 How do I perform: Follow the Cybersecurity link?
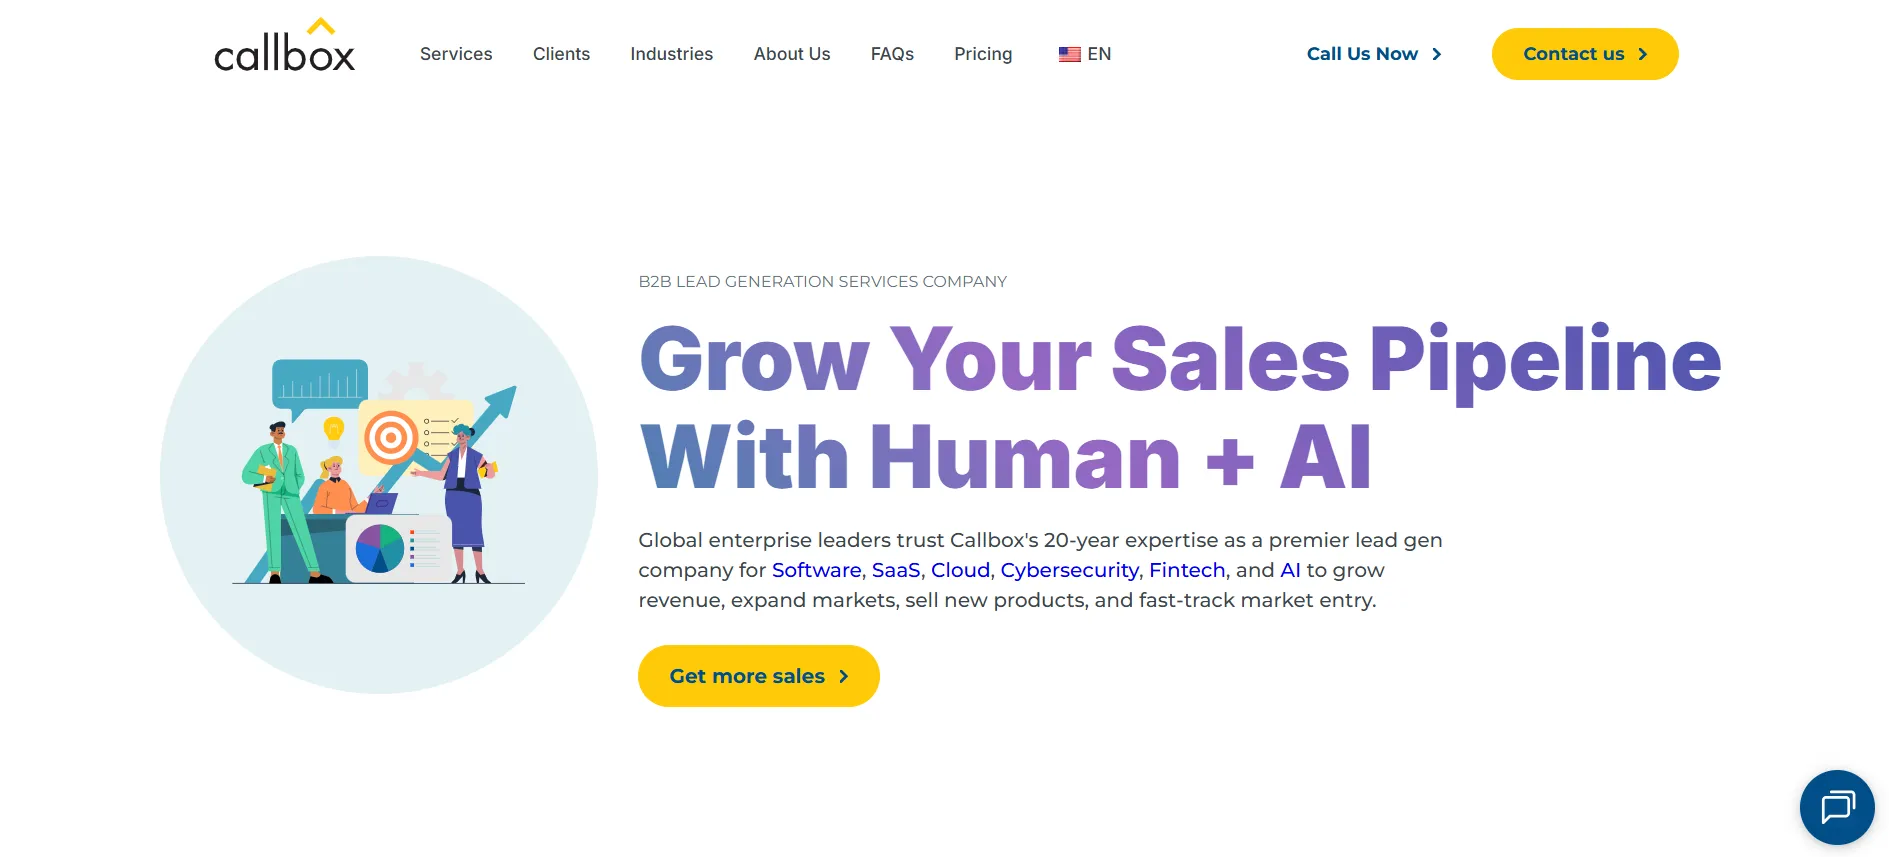pos(1068,569)
